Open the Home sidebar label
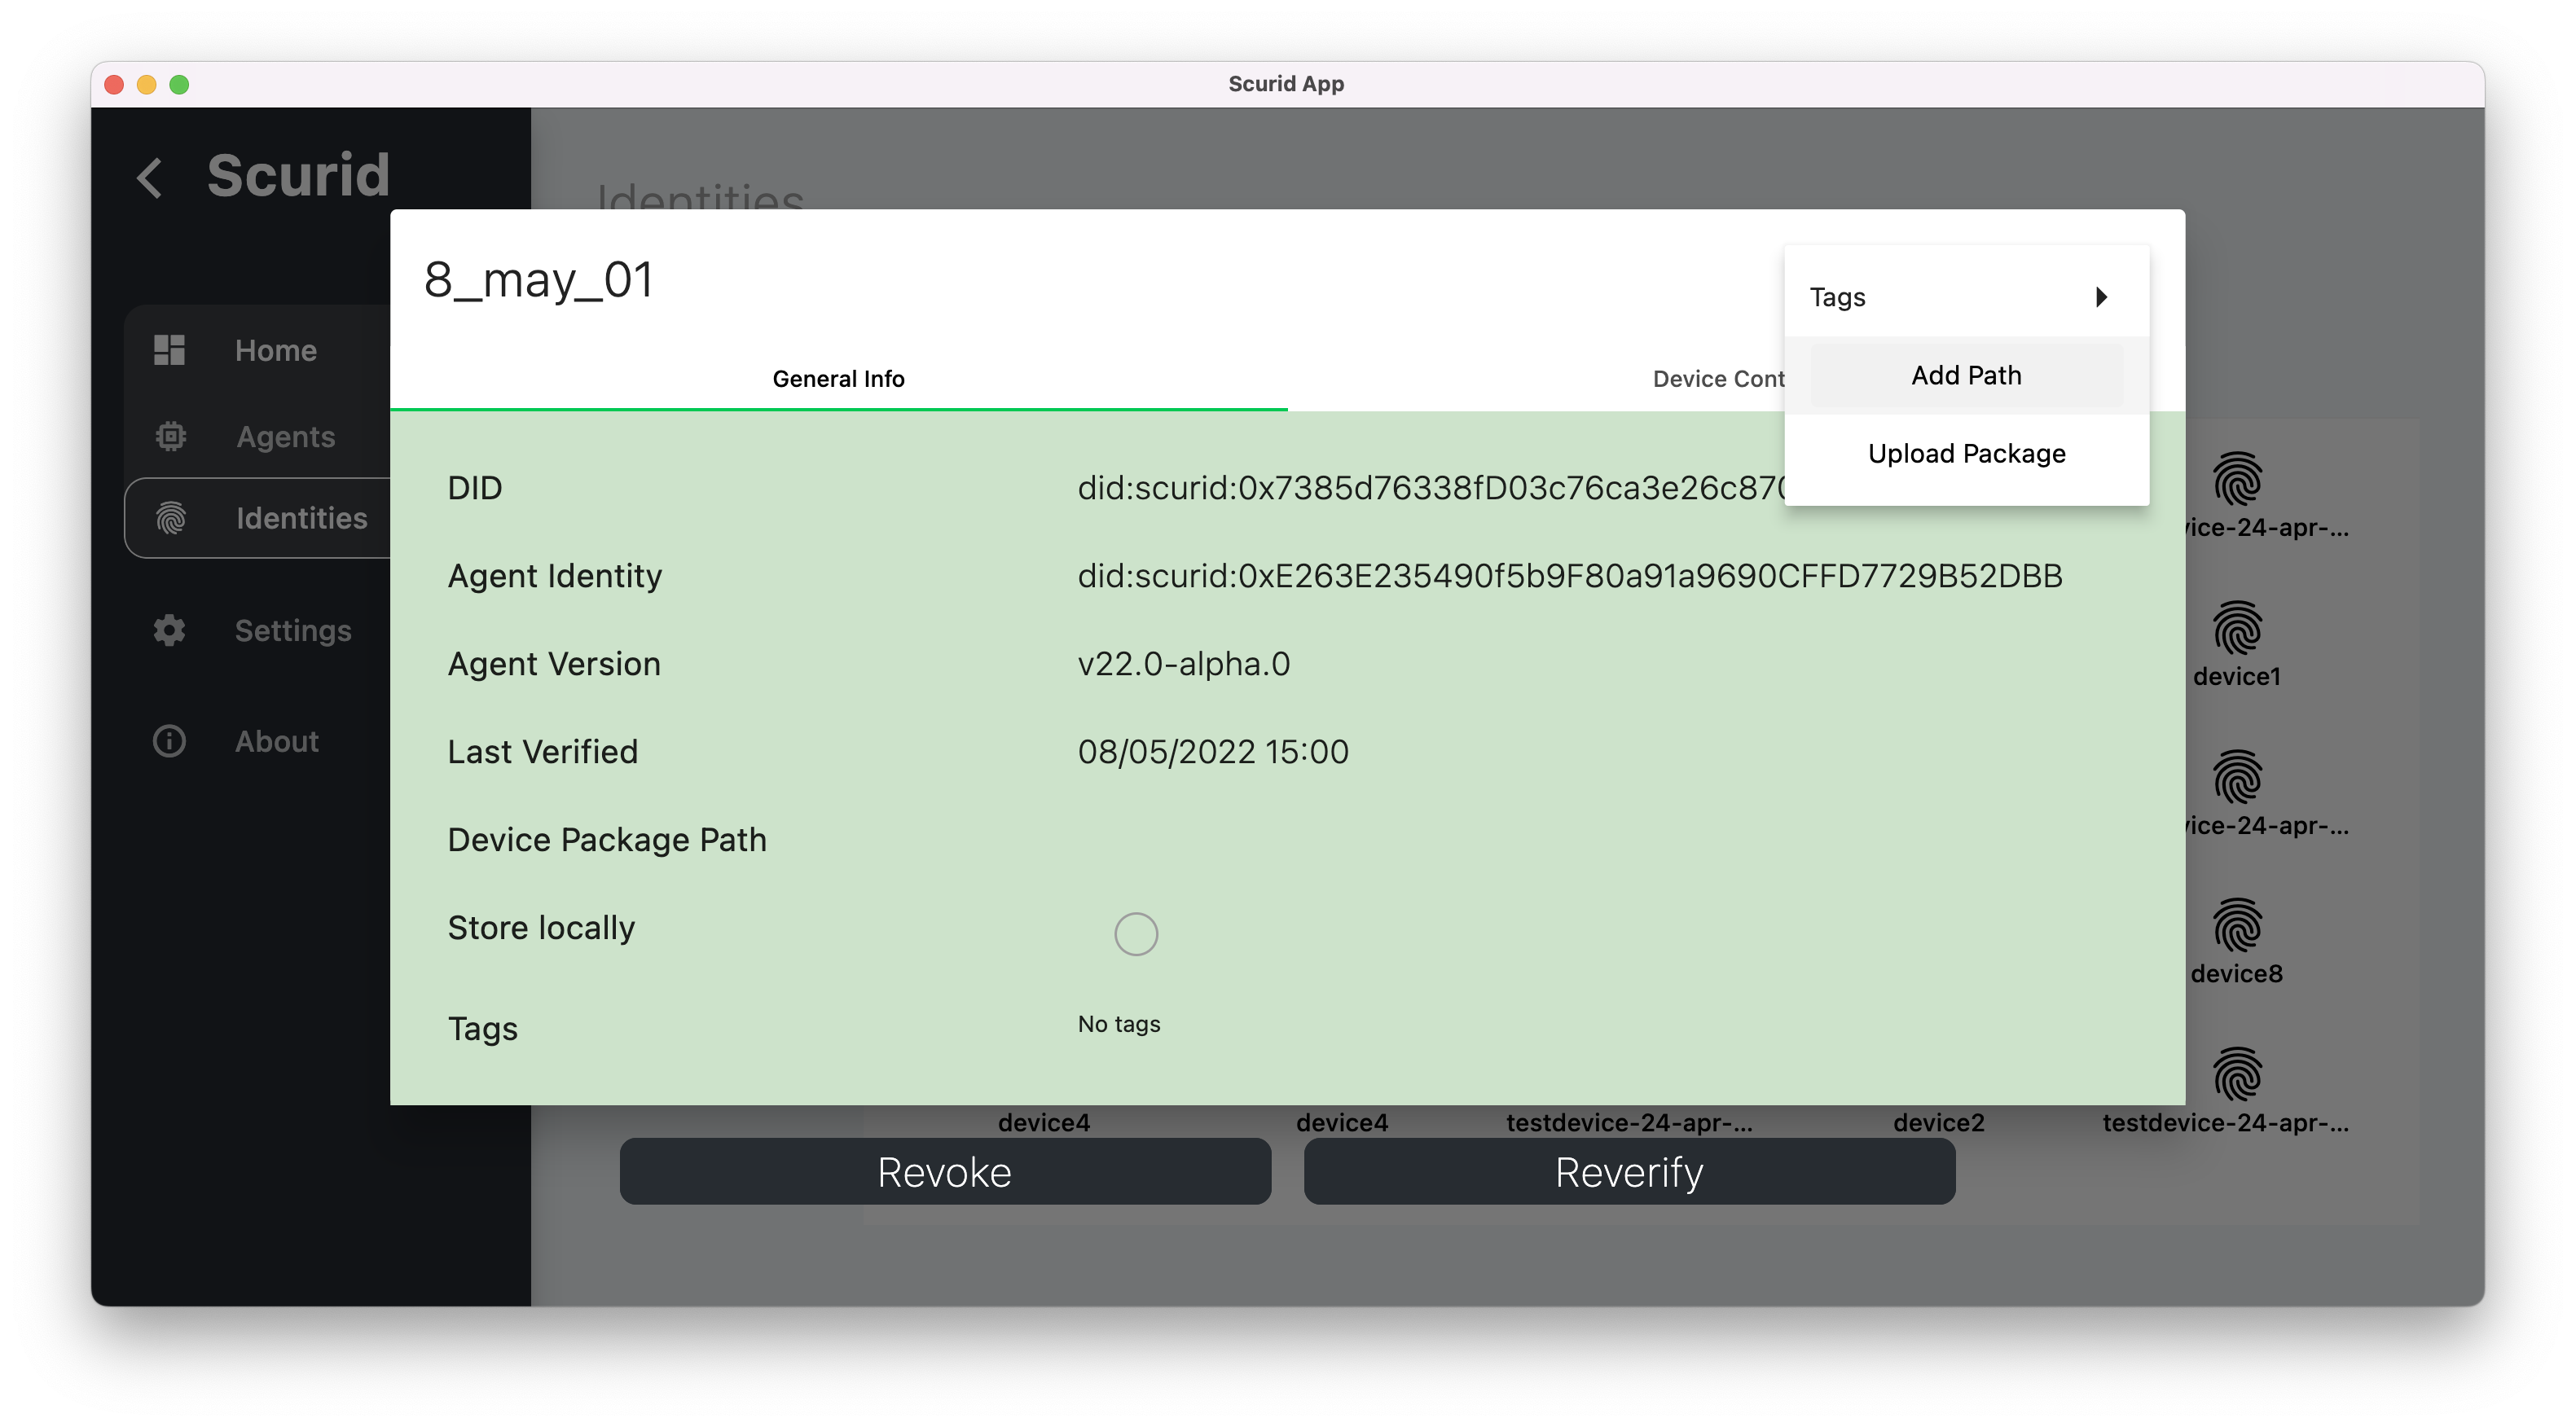Image resolution: width=2576 pixels, height=1427 pixels. (x=276, y=350)
